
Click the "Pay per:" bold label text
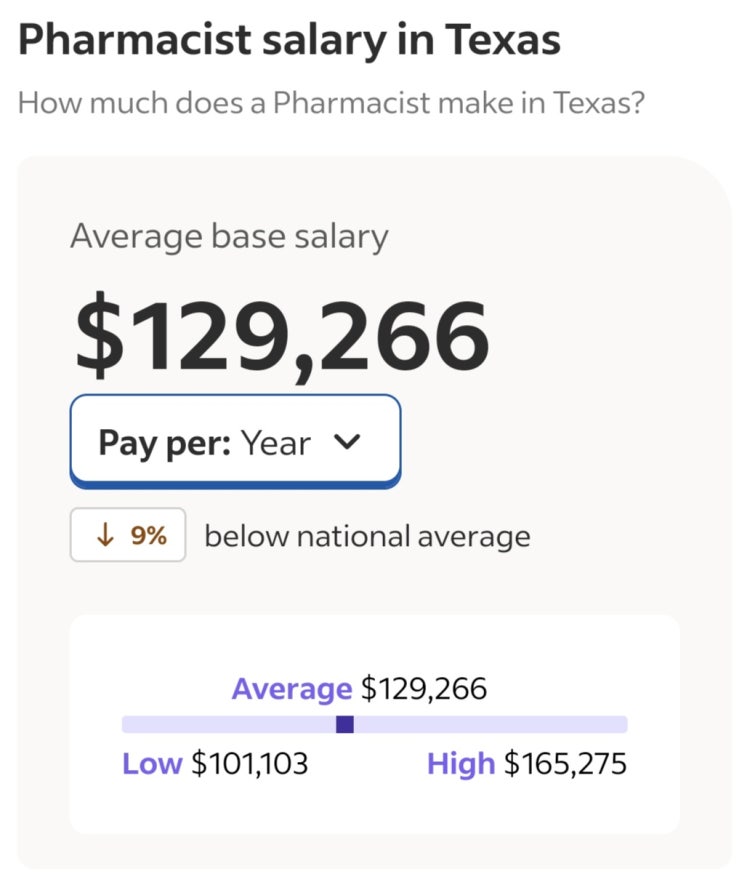click(164, 442)
